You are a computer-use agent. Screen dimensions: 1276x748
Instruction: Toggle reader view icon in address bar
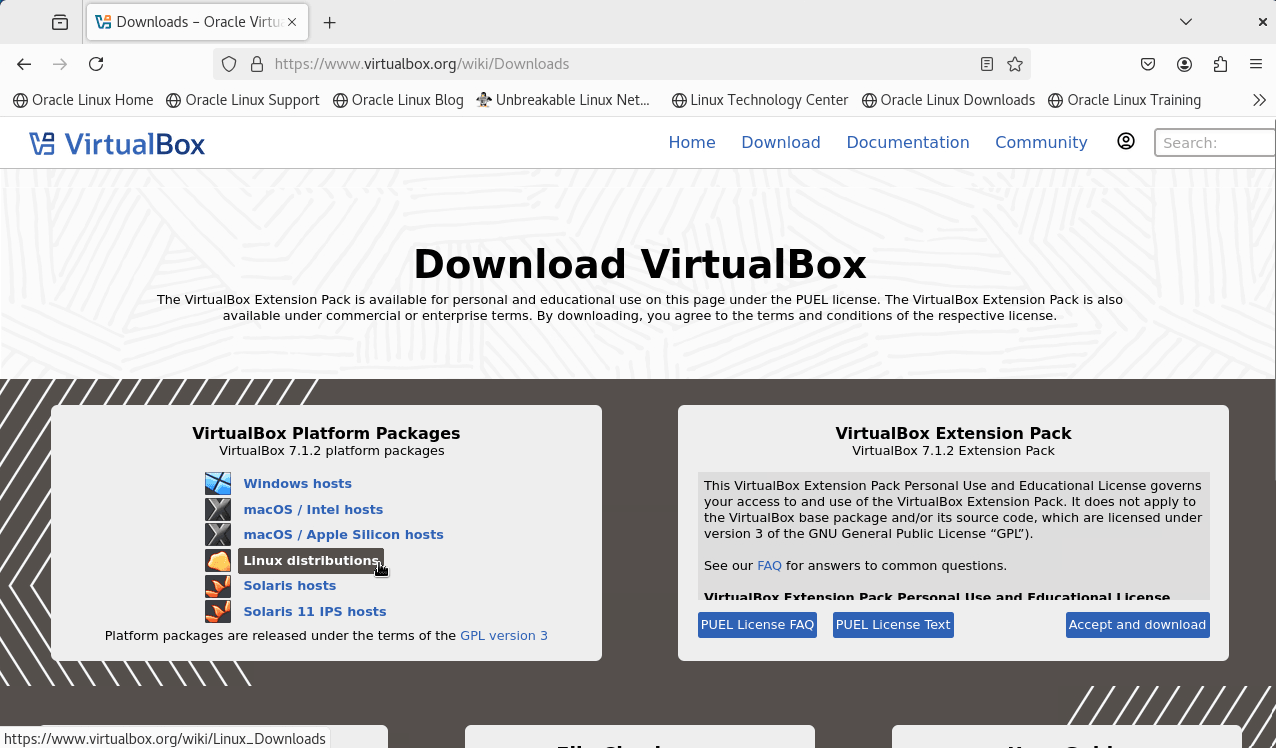[x=987, y=64]
